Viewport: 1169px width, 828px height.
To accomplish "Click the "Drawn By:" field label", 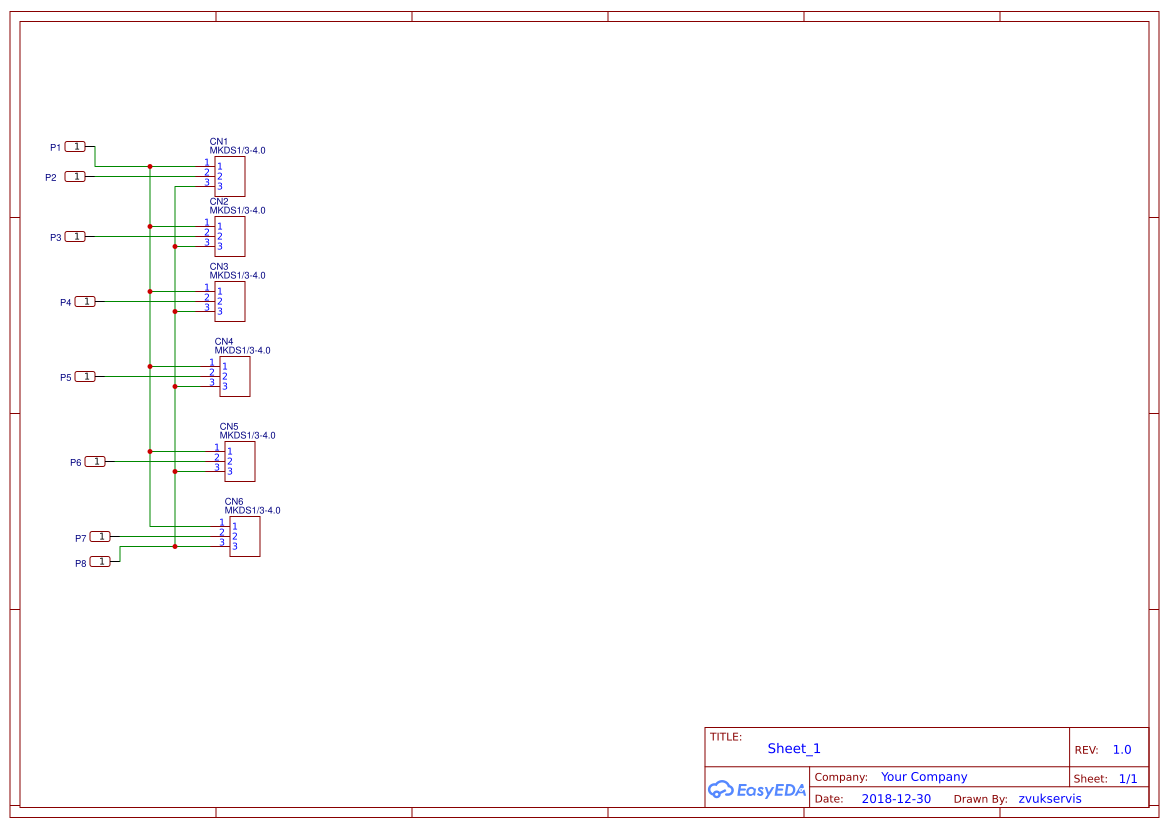I will click(x=980, y=799).
